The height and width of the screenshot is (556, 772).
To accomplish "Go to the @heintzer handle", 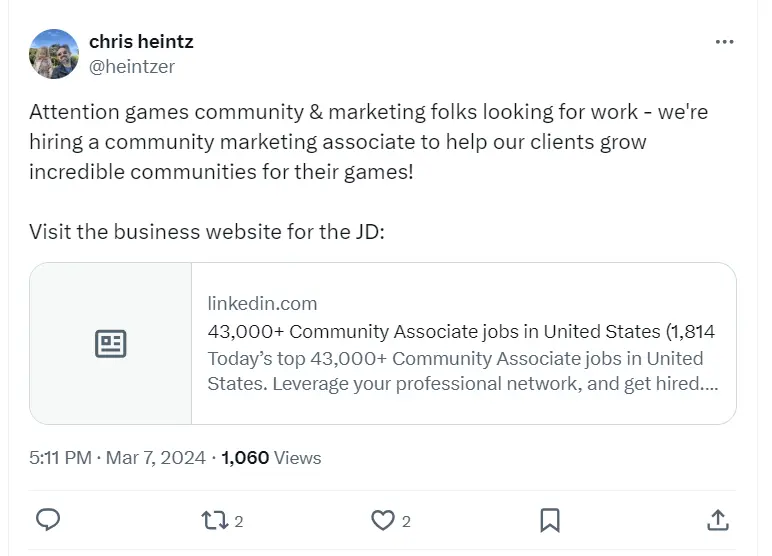I will [132, 66].
